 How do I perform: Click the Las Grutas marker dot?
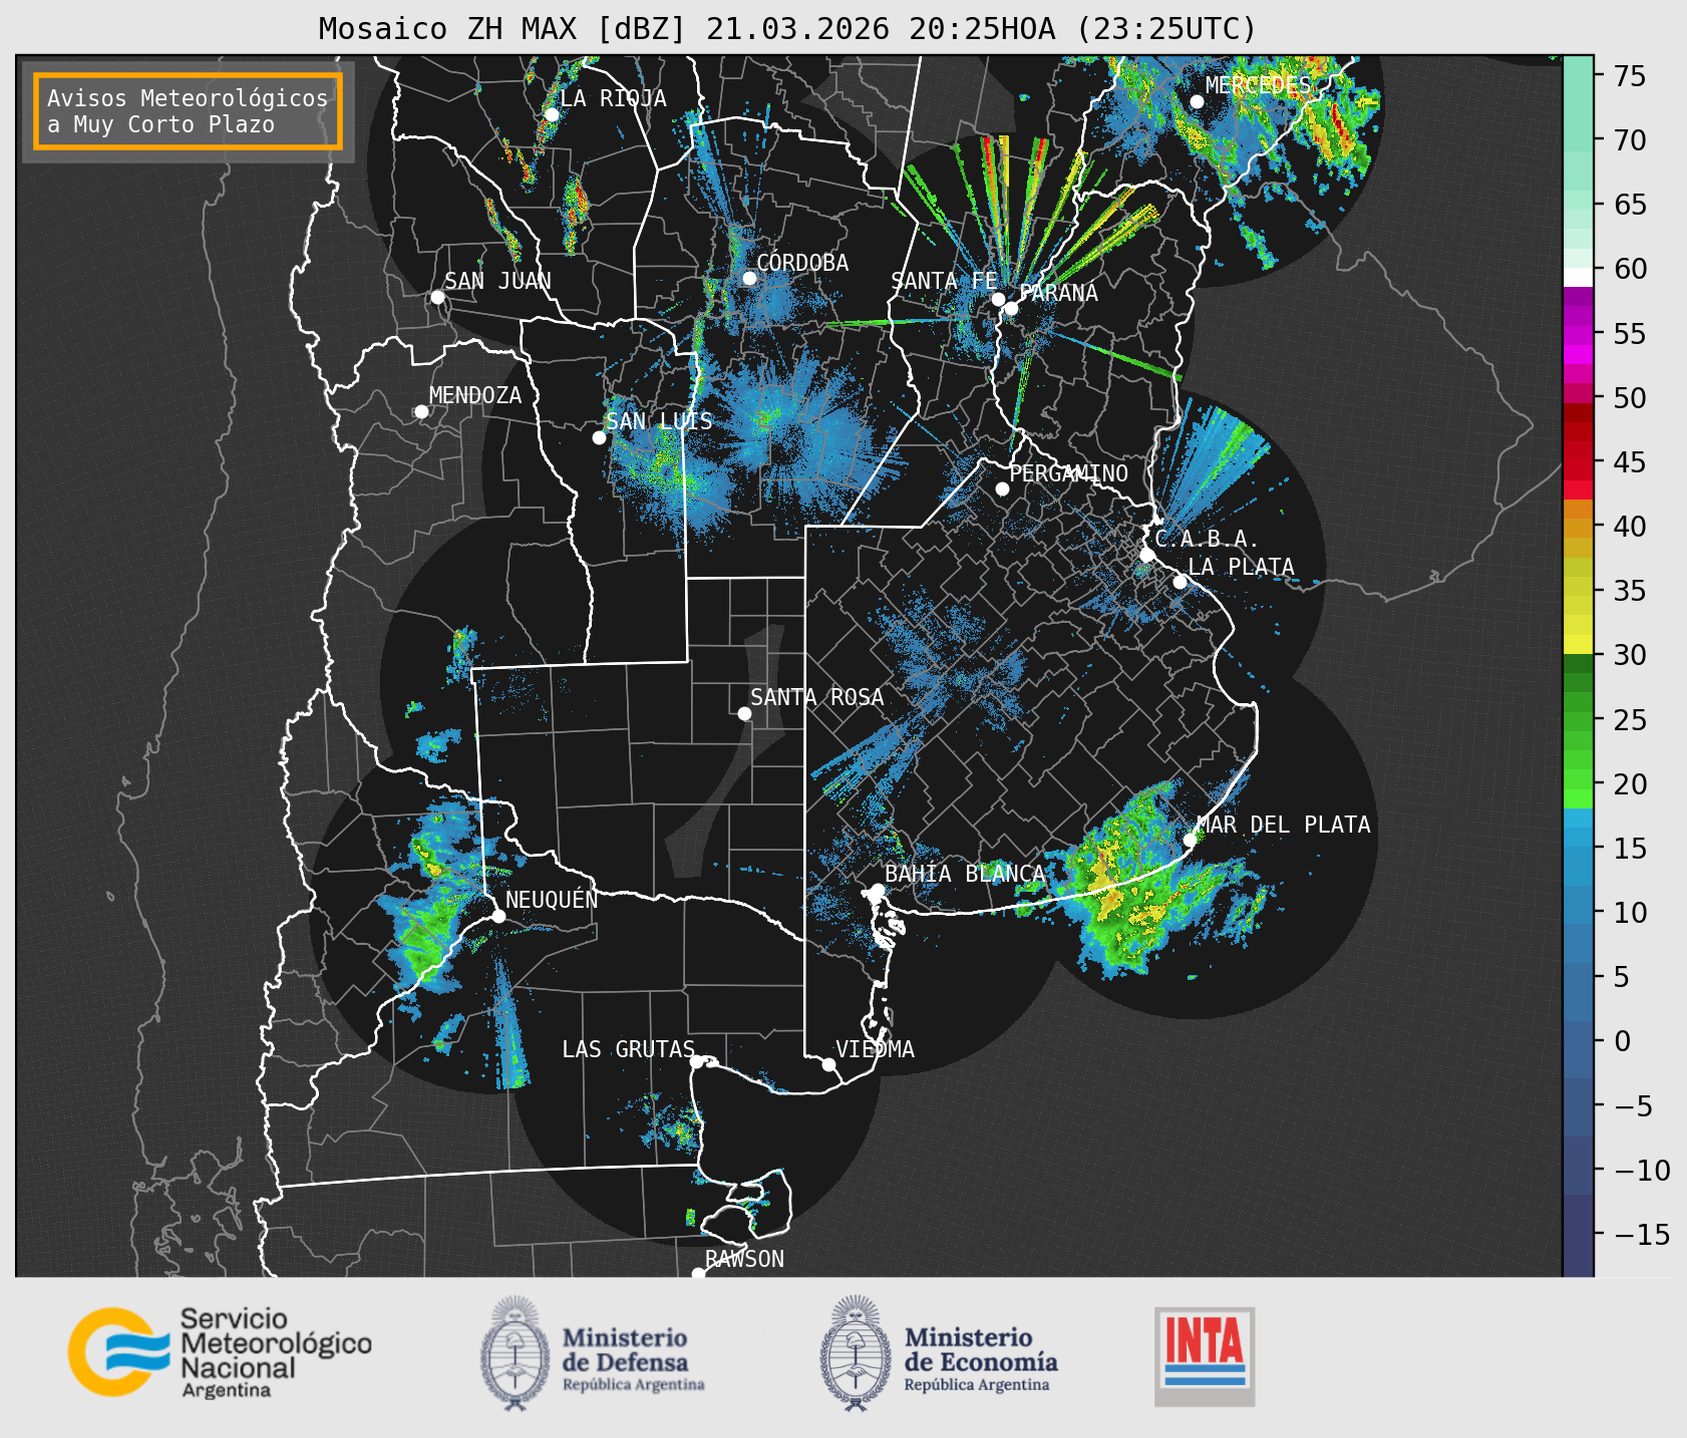(x=697, y=1061)
